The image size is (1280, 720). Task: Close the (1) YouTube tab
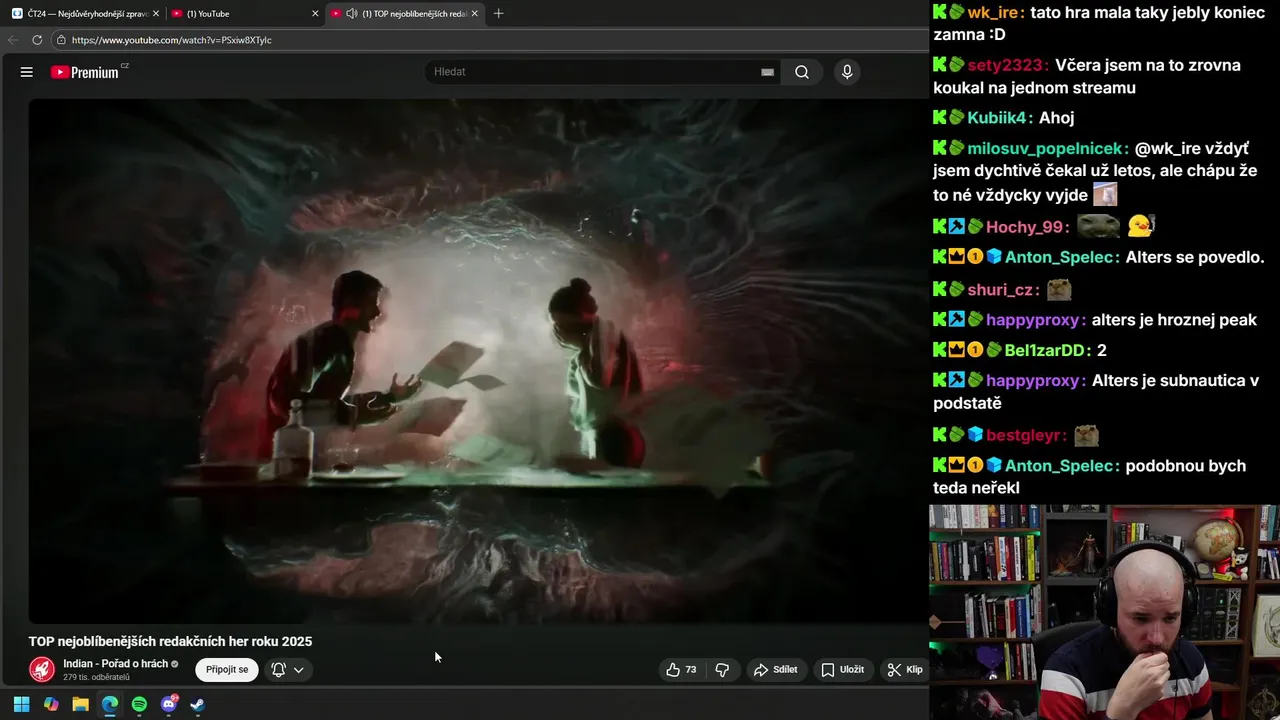click(315, 14)
